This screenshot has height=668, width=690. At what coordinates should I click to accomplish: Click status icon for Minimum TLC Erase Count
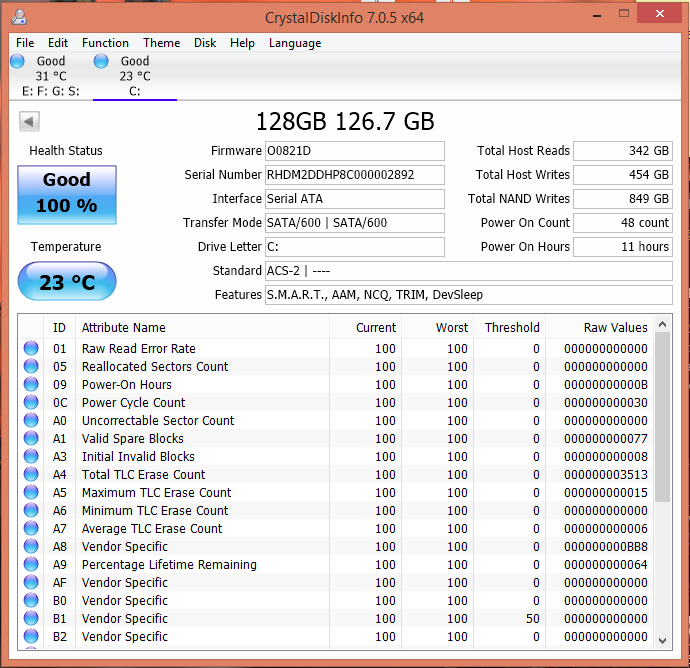(x=31, y=510)
